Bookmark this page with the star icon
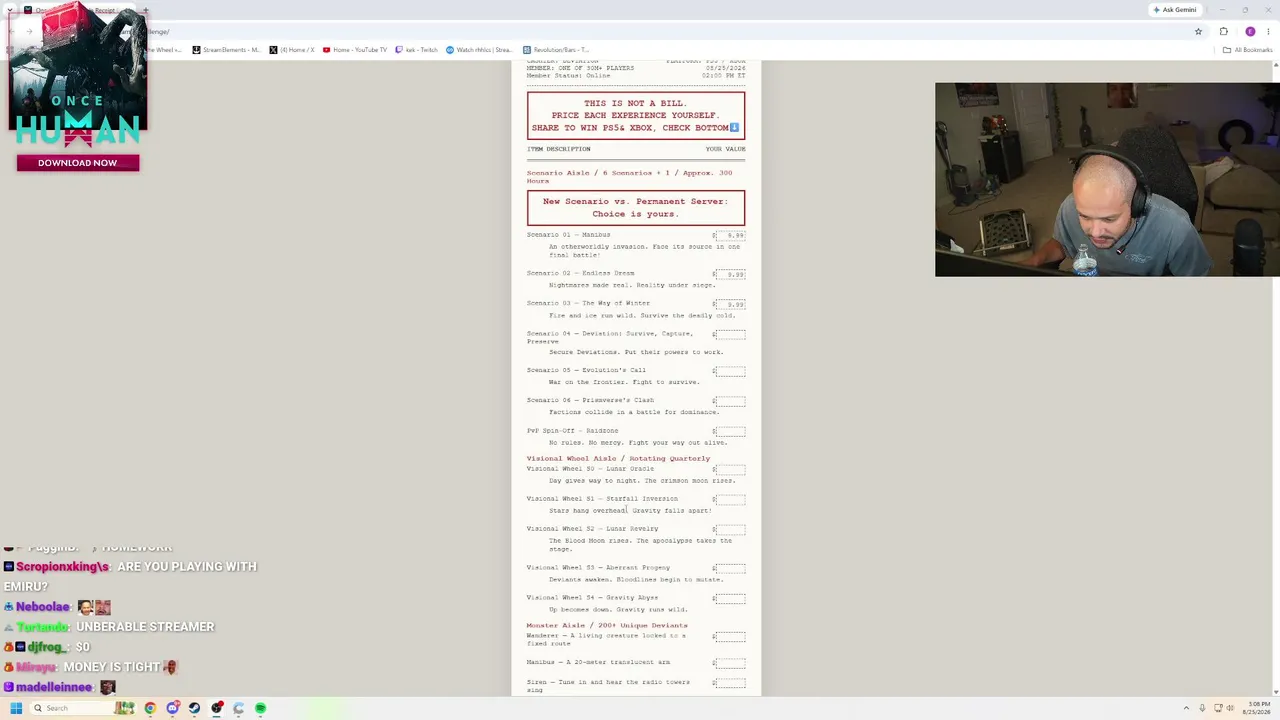This screenshot has width=1280, height=720. (1198, 31)
